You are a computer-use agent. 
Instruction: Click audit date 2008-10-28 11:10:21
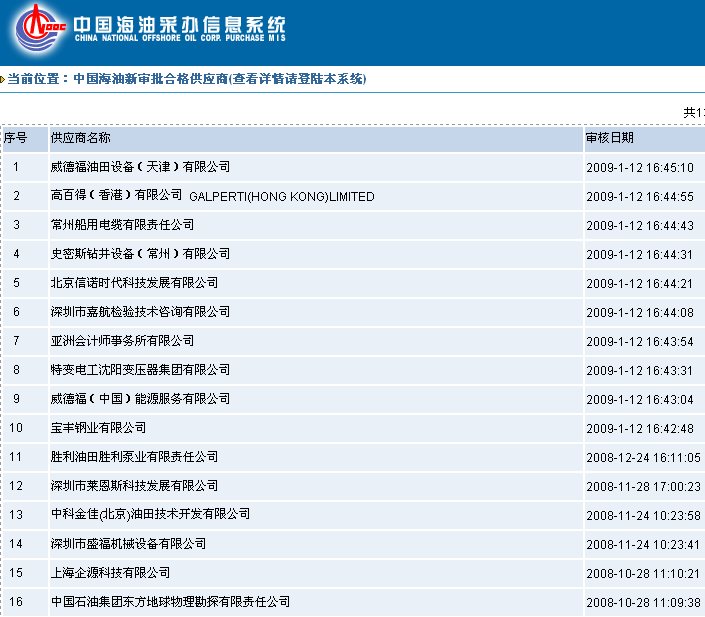click(643, 574)
